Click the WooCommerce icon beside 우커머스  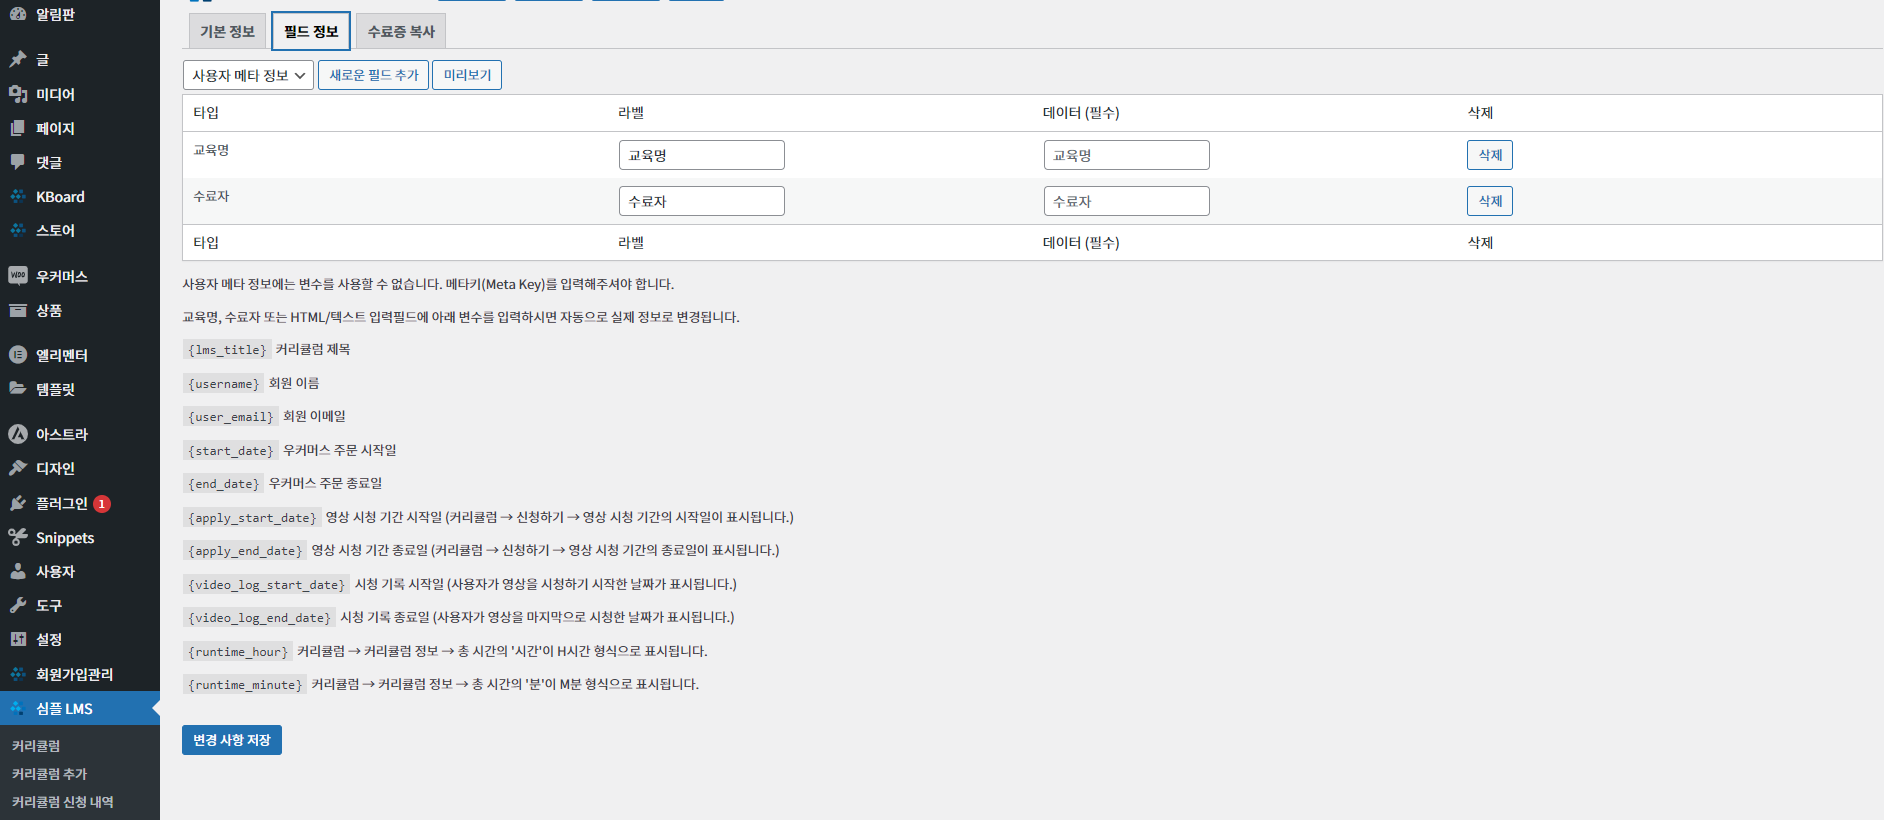(x=18, y=276)
